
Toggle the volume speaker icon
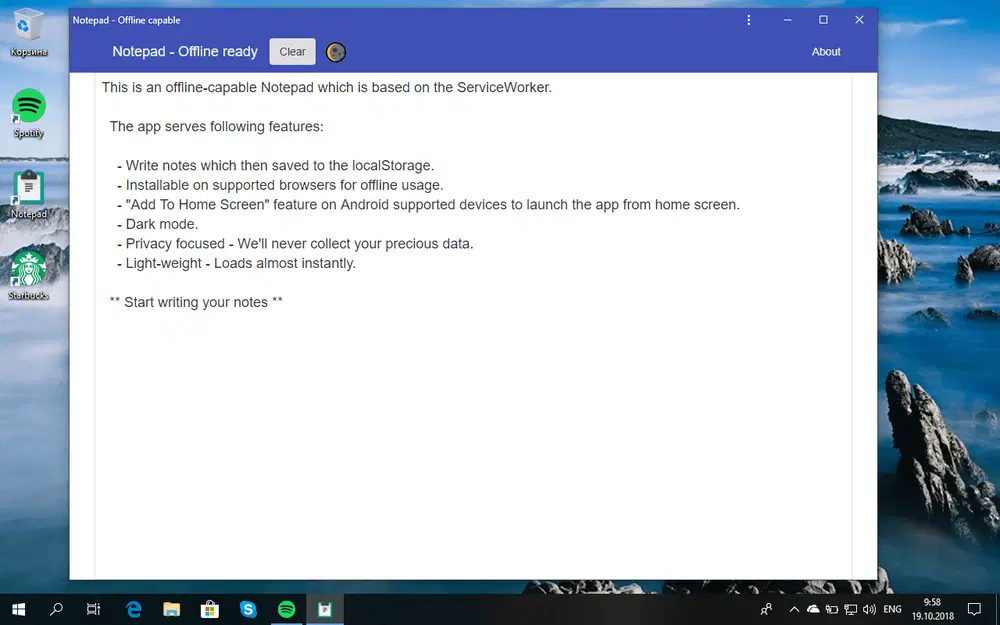point(870,609)
